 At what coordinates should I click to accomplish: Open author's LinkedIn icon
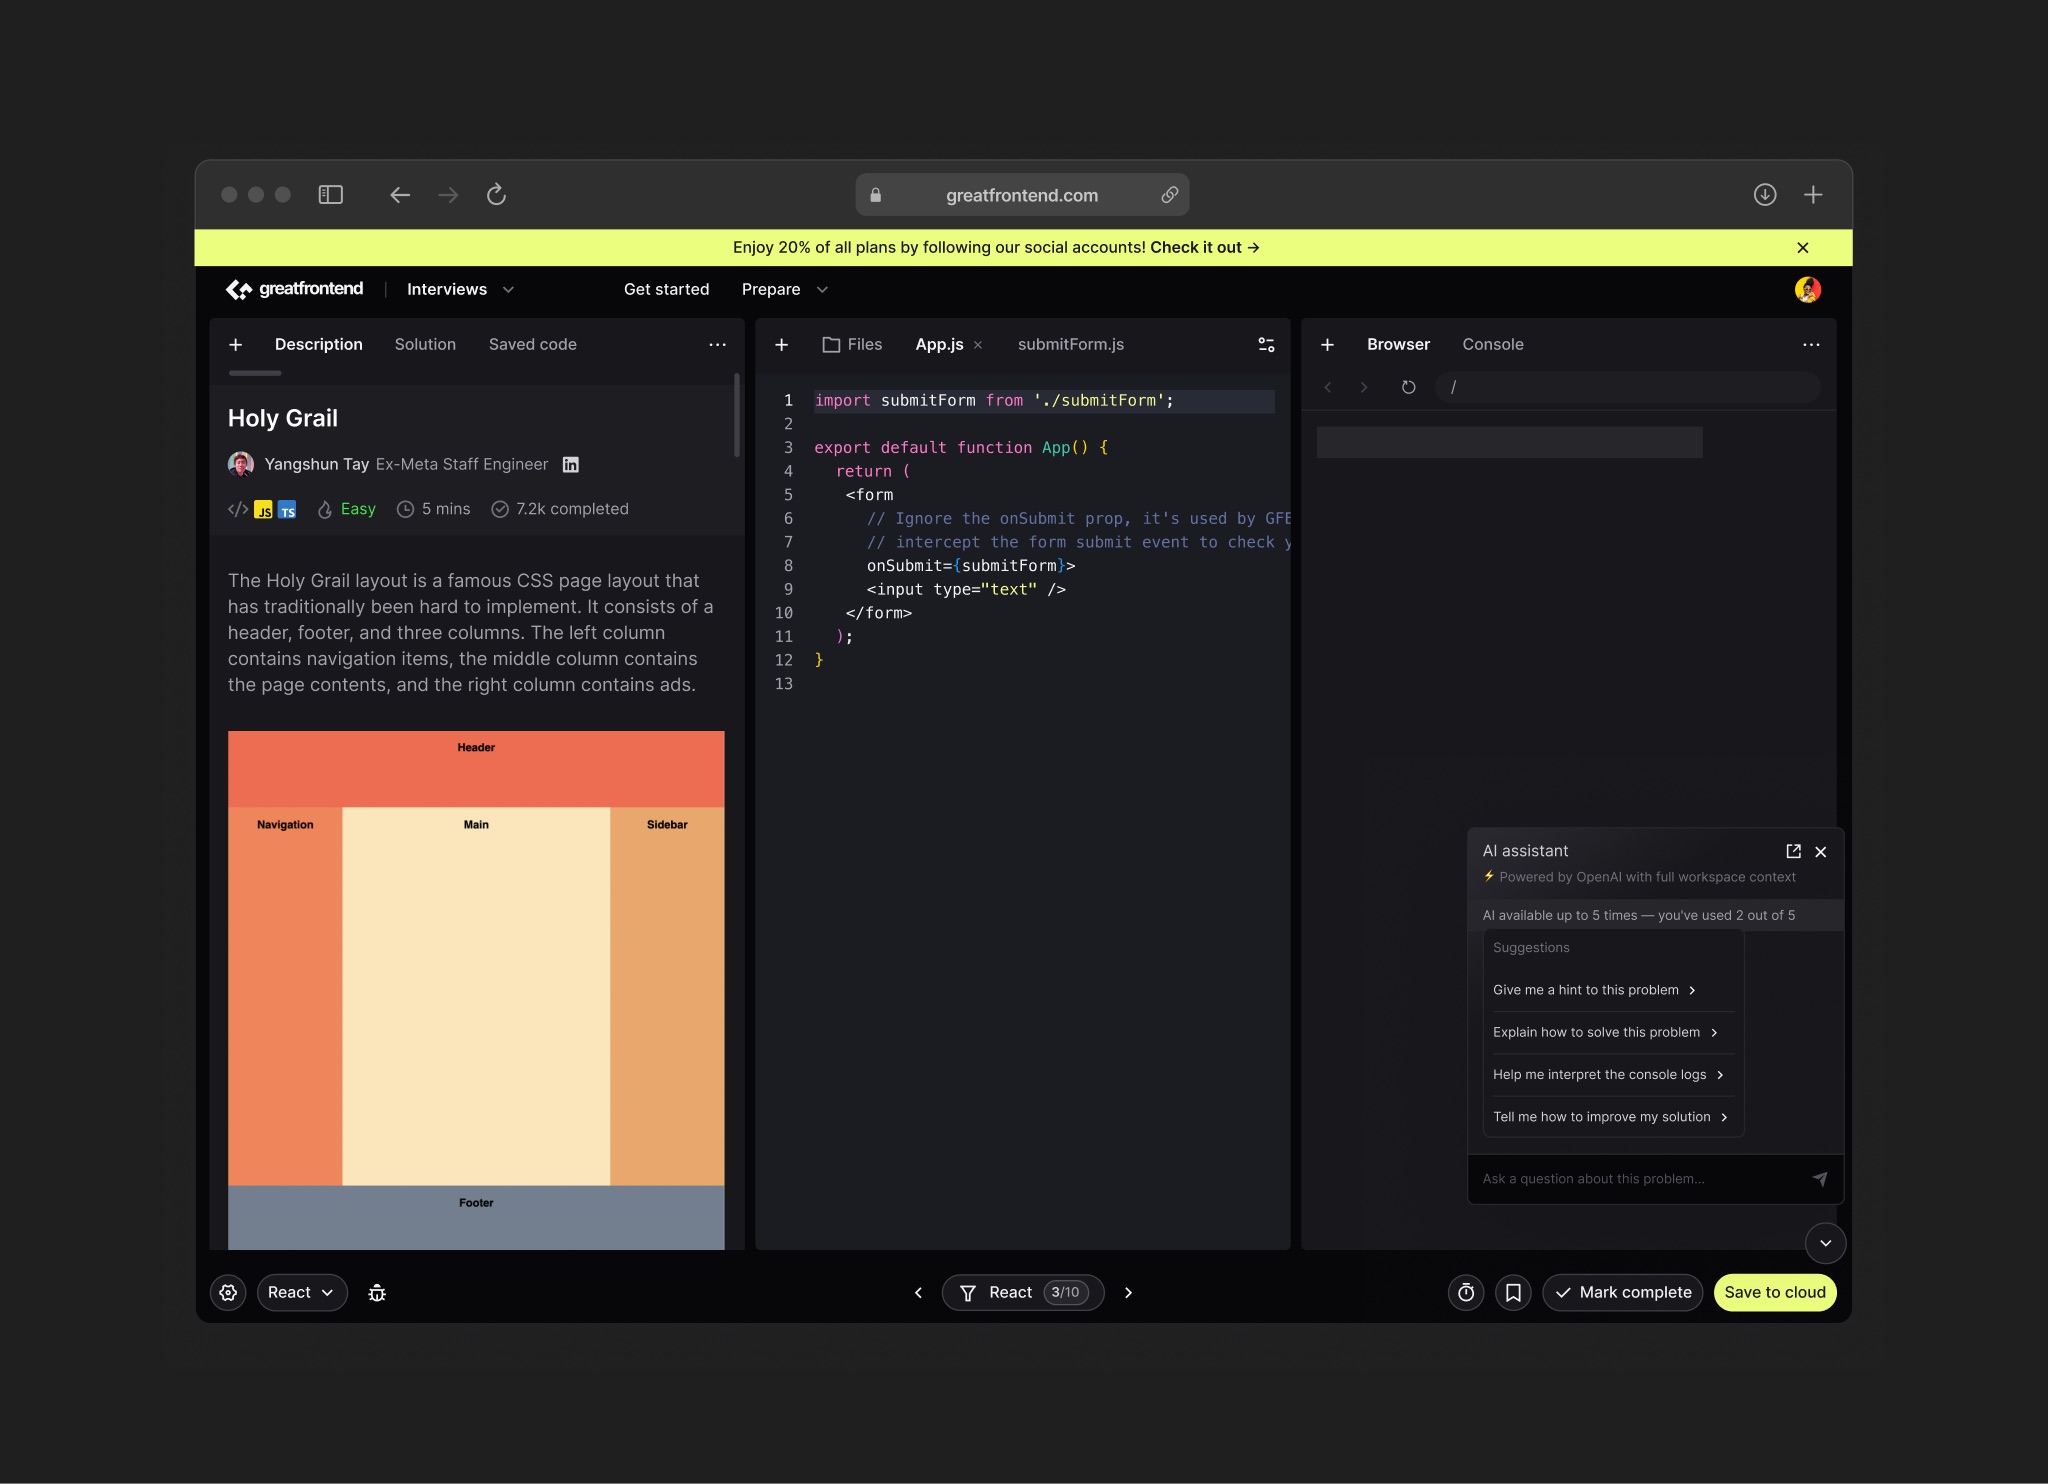click(571, 465)
